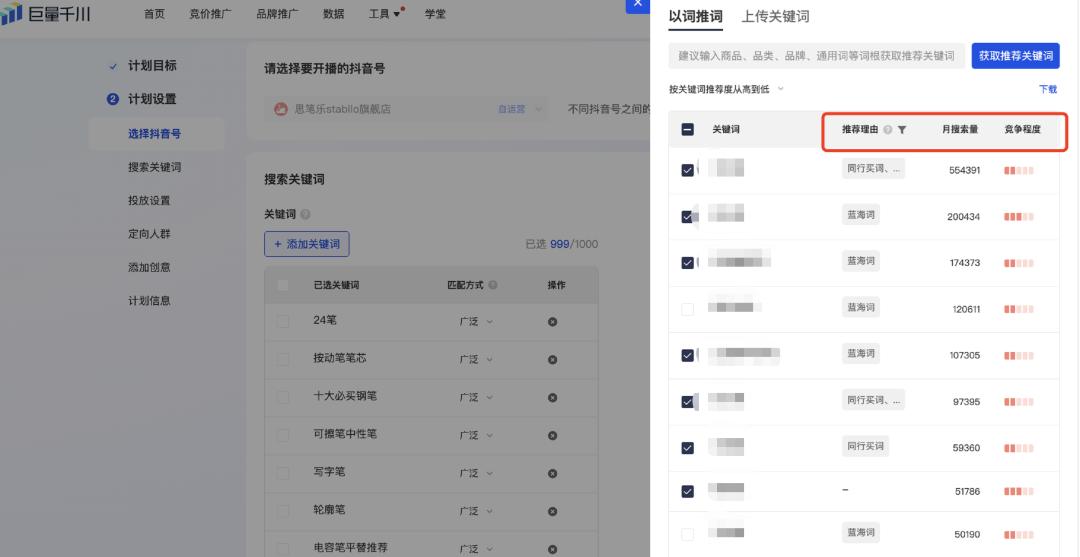Open 竞价推广 in top navigation
1080x557 pixels.
point(210,14)
